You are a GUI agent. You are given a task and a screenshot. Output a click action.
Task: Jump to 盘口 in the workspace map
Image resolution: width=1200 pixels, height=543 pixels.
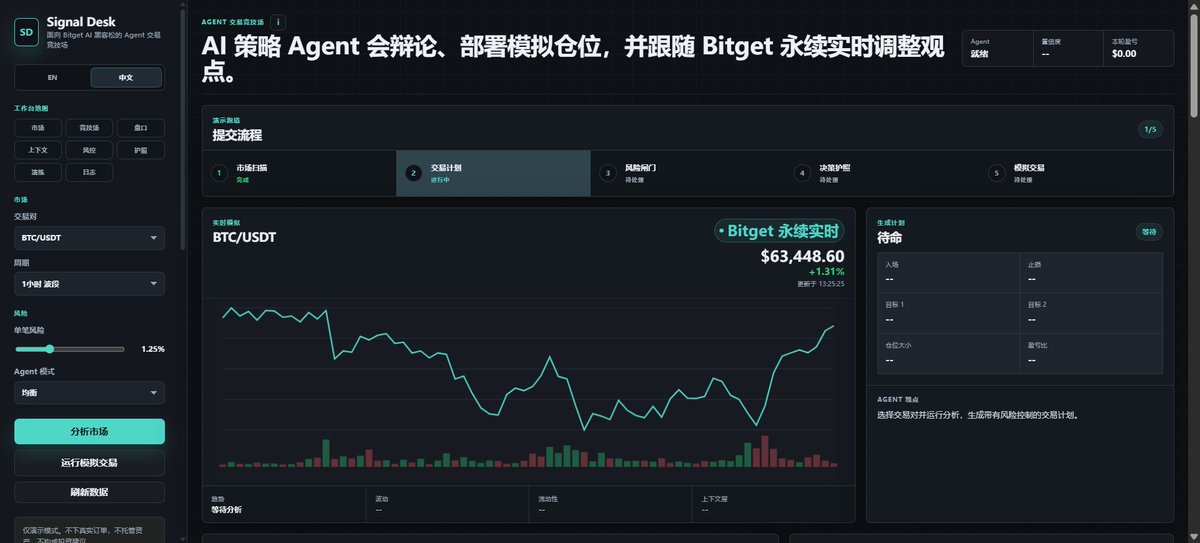coord(140,128)
